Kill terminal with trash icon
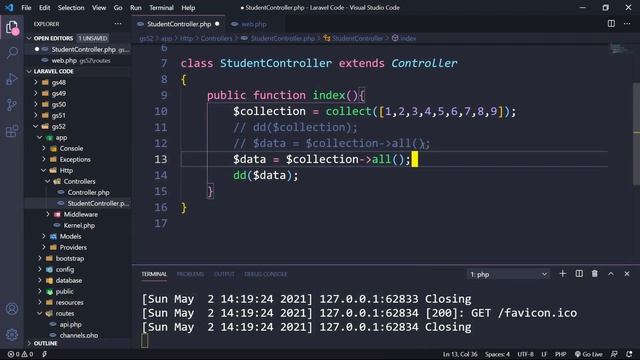 click(x=595, y=274)
